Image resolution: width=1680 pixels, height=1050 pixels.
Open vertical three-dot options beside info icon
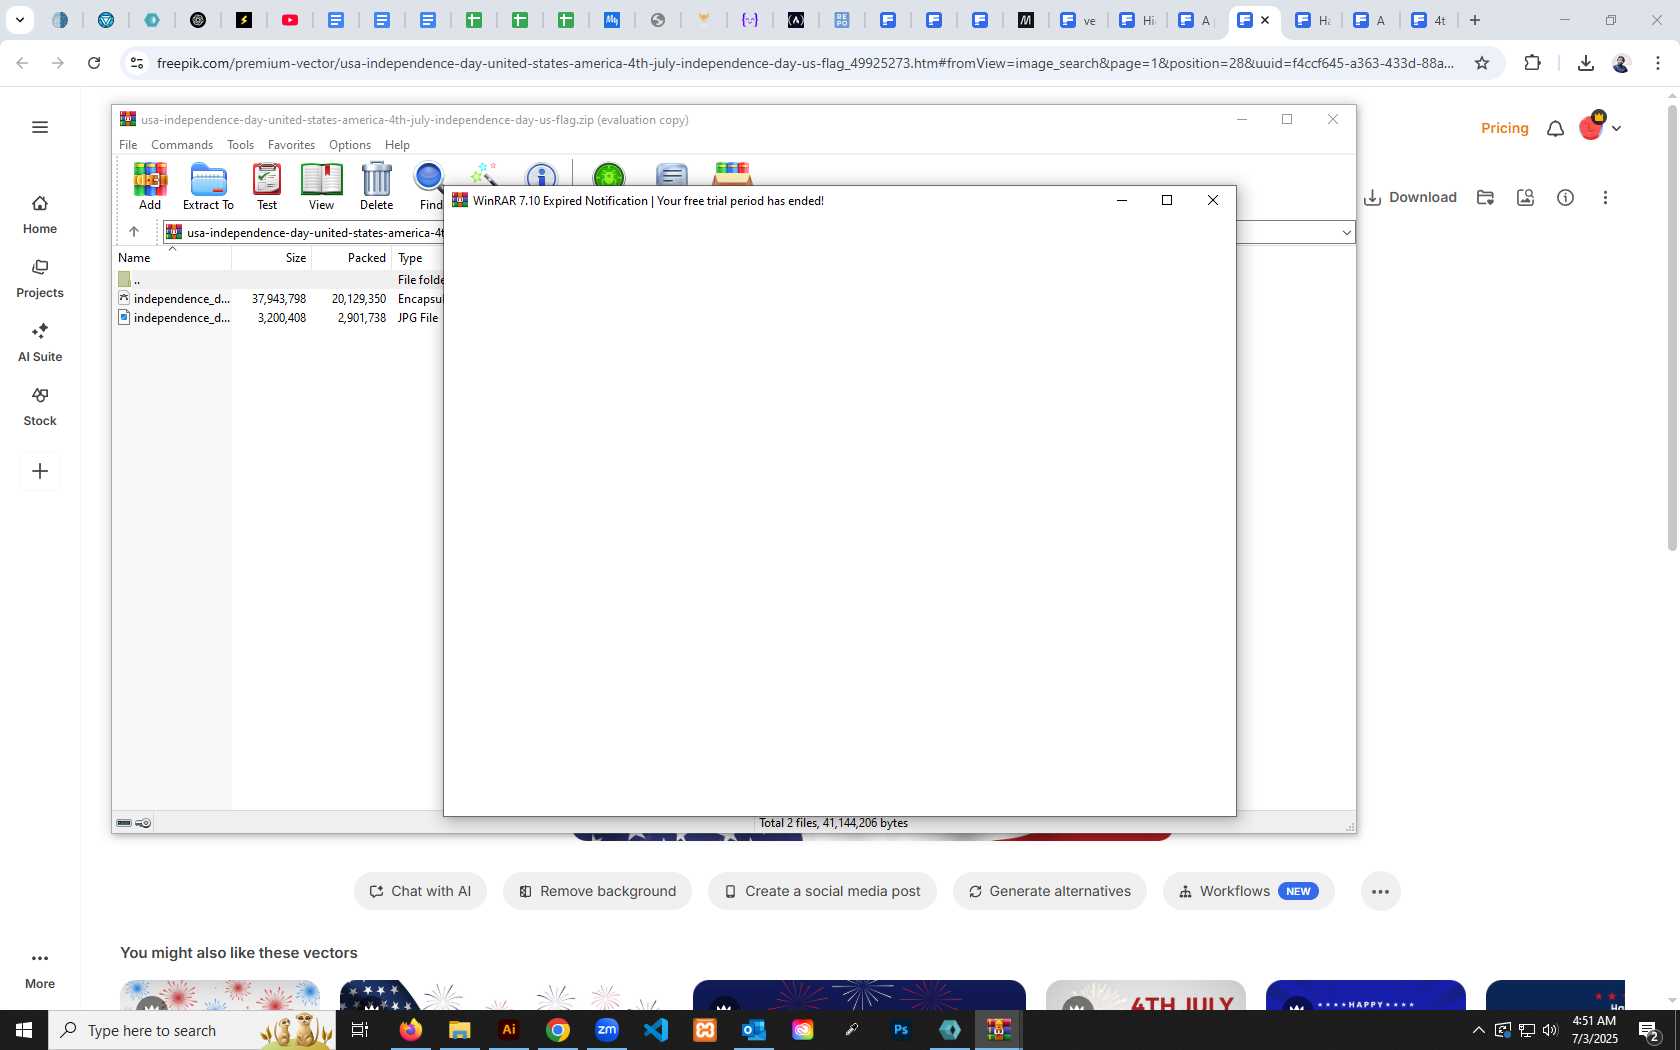(x=1605, y=197)
